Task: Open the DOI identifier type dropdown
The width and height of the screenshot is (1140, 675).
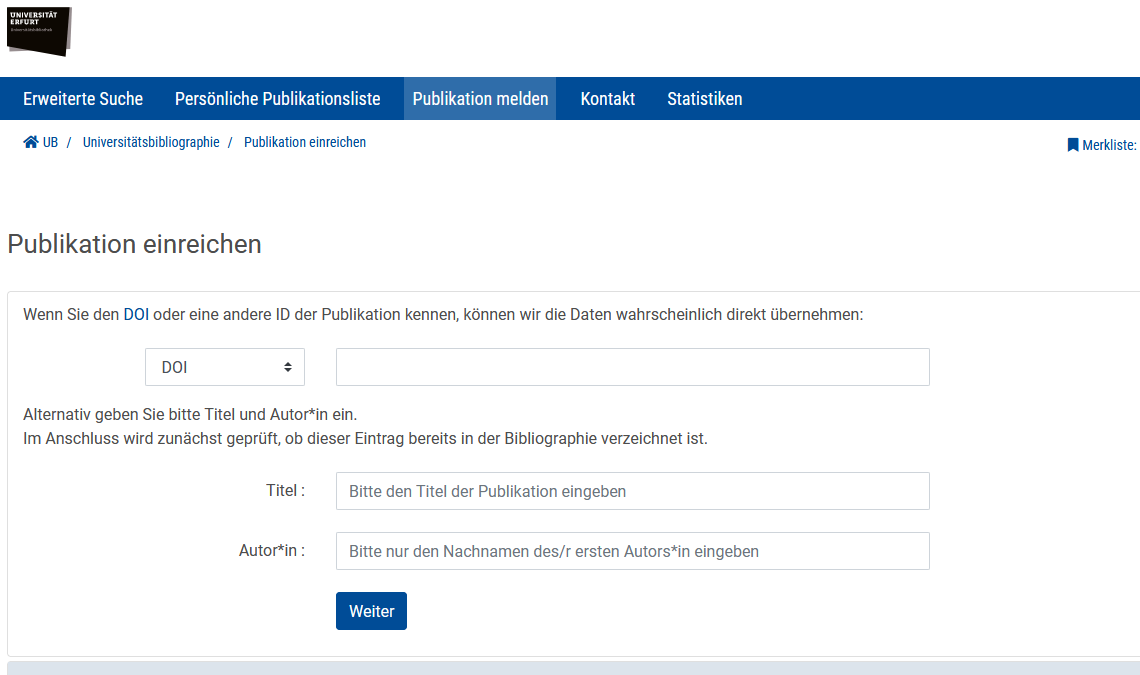Action: tap(225, 367)
